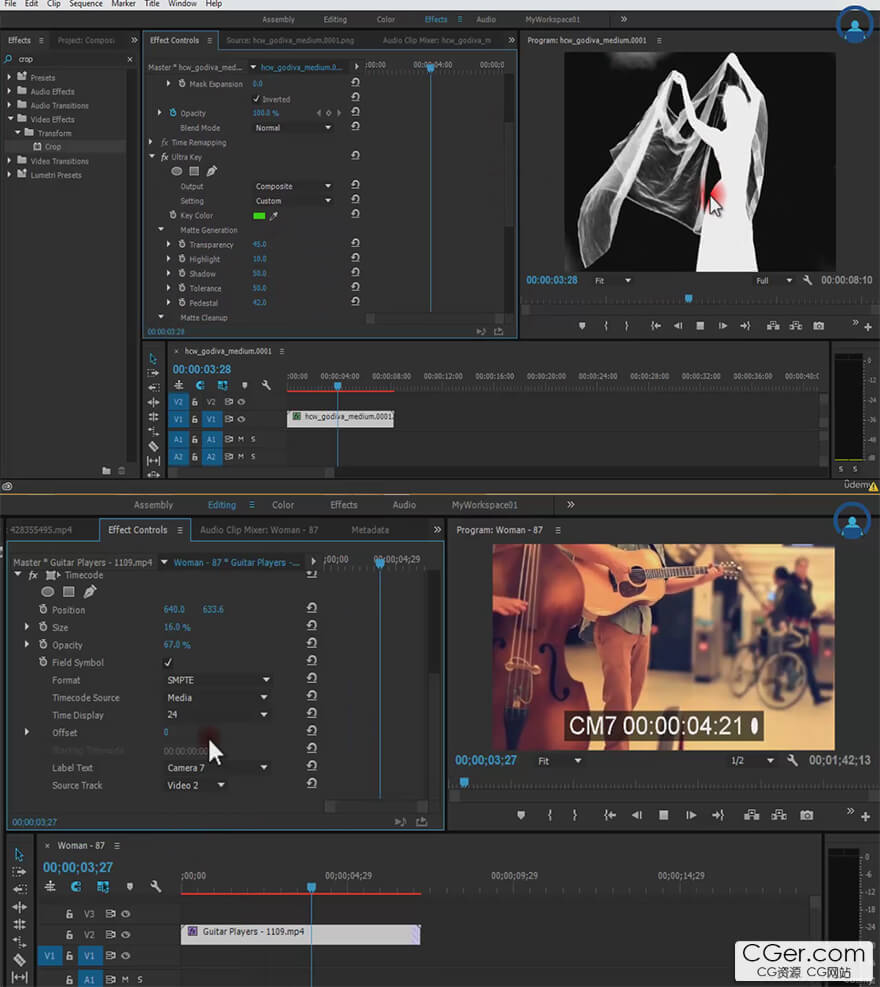Choose pen mask tool under Timecode, lower window

pos(90,592)
